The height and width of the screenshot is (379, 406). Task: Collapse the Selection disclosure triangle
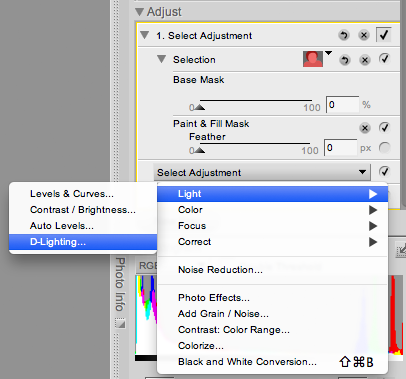(162, 59)
